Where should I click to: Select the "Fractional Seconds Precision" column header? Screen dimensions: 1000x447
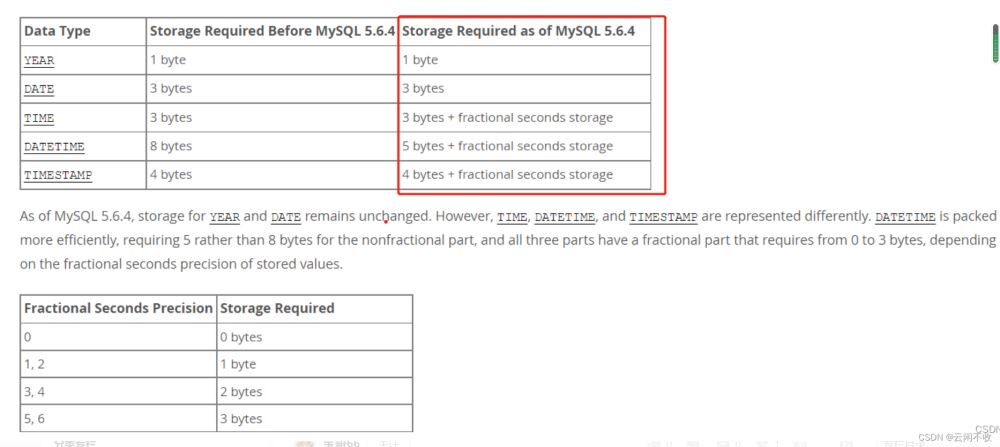pyautogui.click(x=119, y=308)
